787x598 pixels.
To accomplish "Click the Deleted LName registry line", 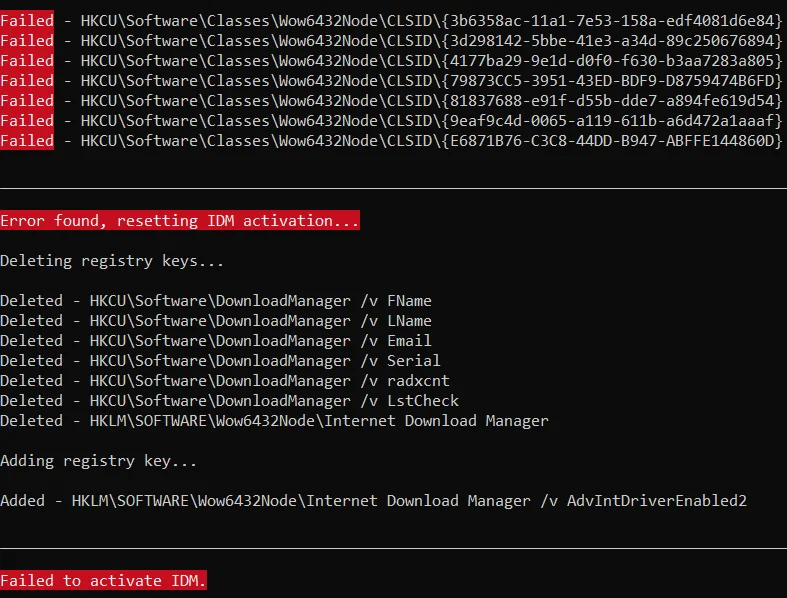I will [x=216, y=321].
